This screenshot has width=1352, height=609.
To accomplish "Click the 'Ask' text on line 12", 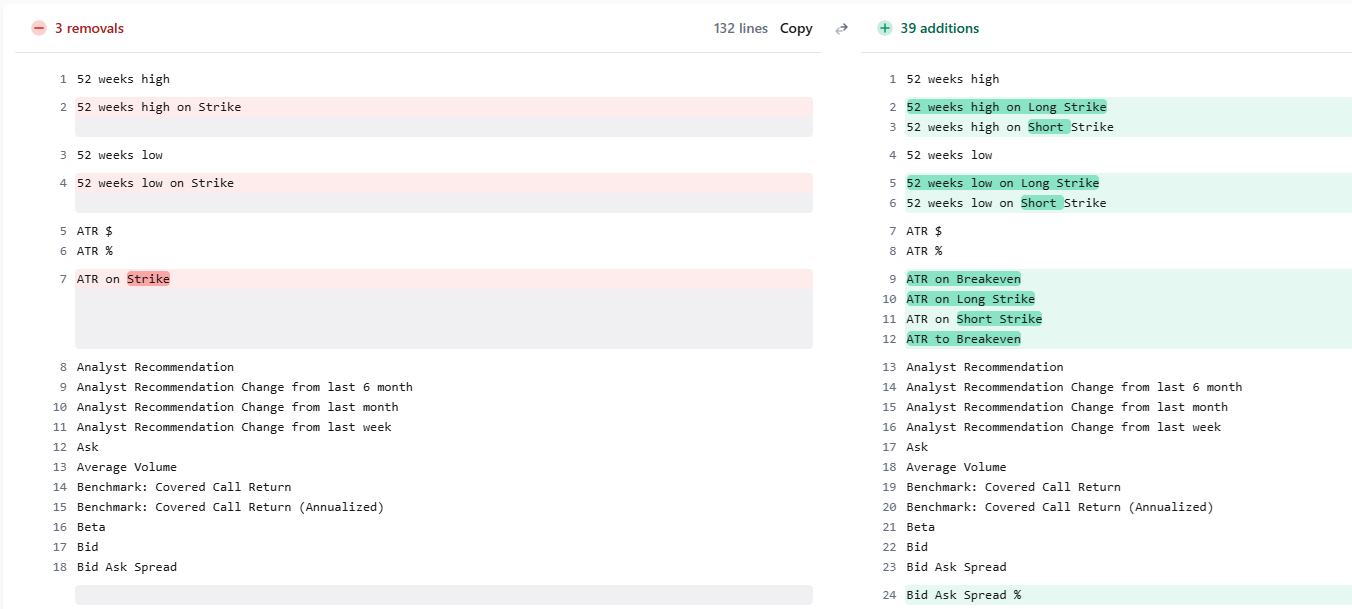I will 88,447.
